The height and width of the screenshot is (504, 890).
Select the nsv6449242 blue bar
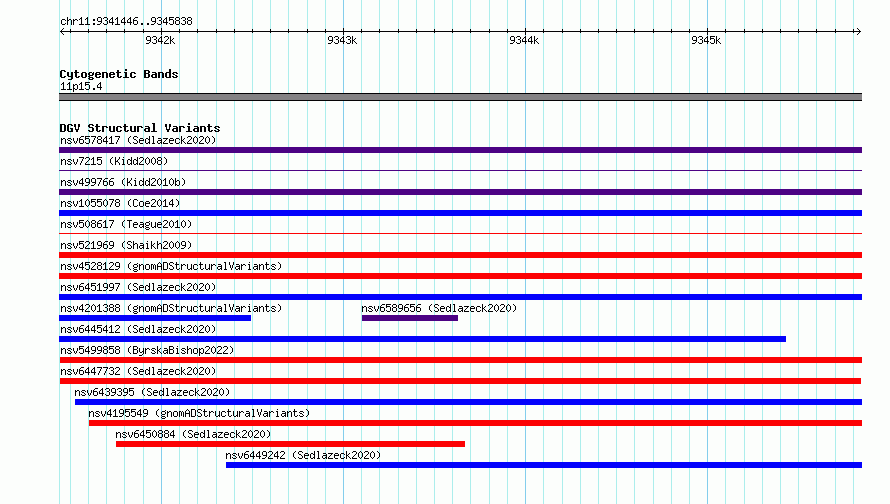[544, 465]
